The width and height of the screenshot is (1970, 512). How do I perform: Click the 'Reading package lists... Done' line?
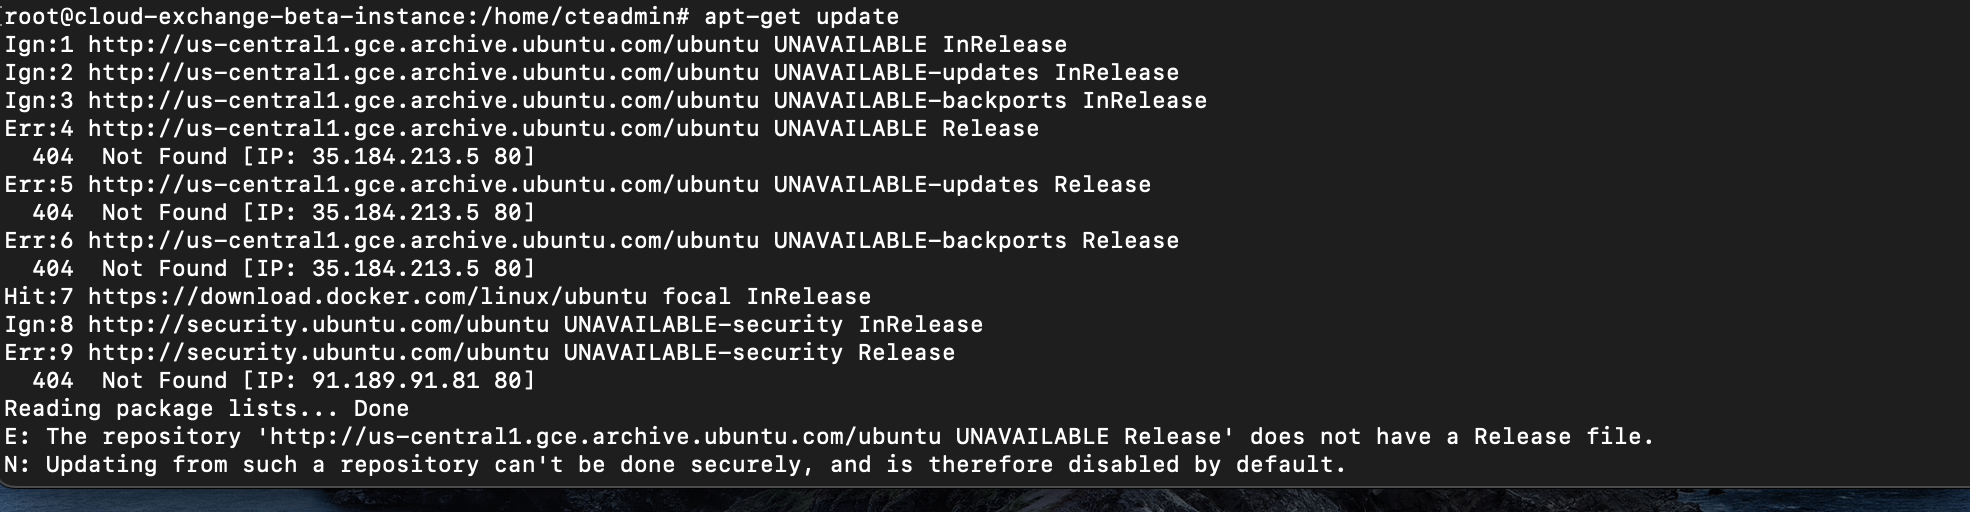click(207, 409)
